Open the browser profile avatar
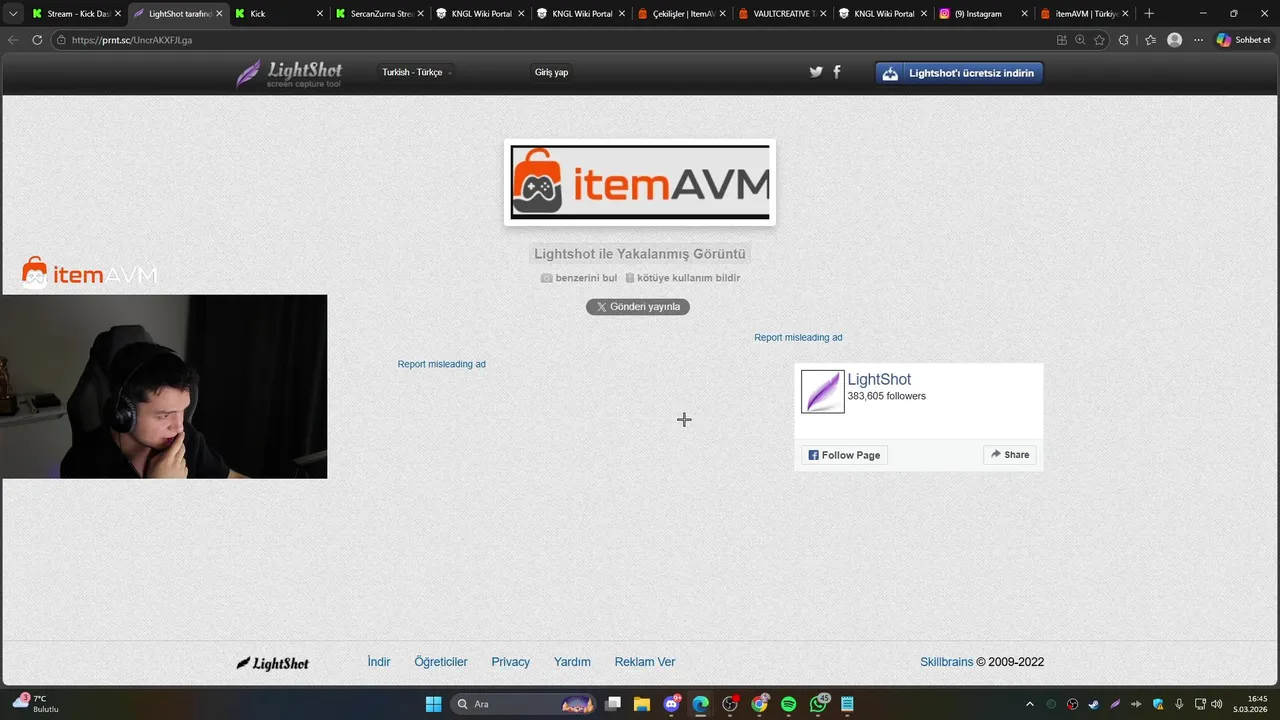Screen dimensions: 1280x720 coord(1175,40)
